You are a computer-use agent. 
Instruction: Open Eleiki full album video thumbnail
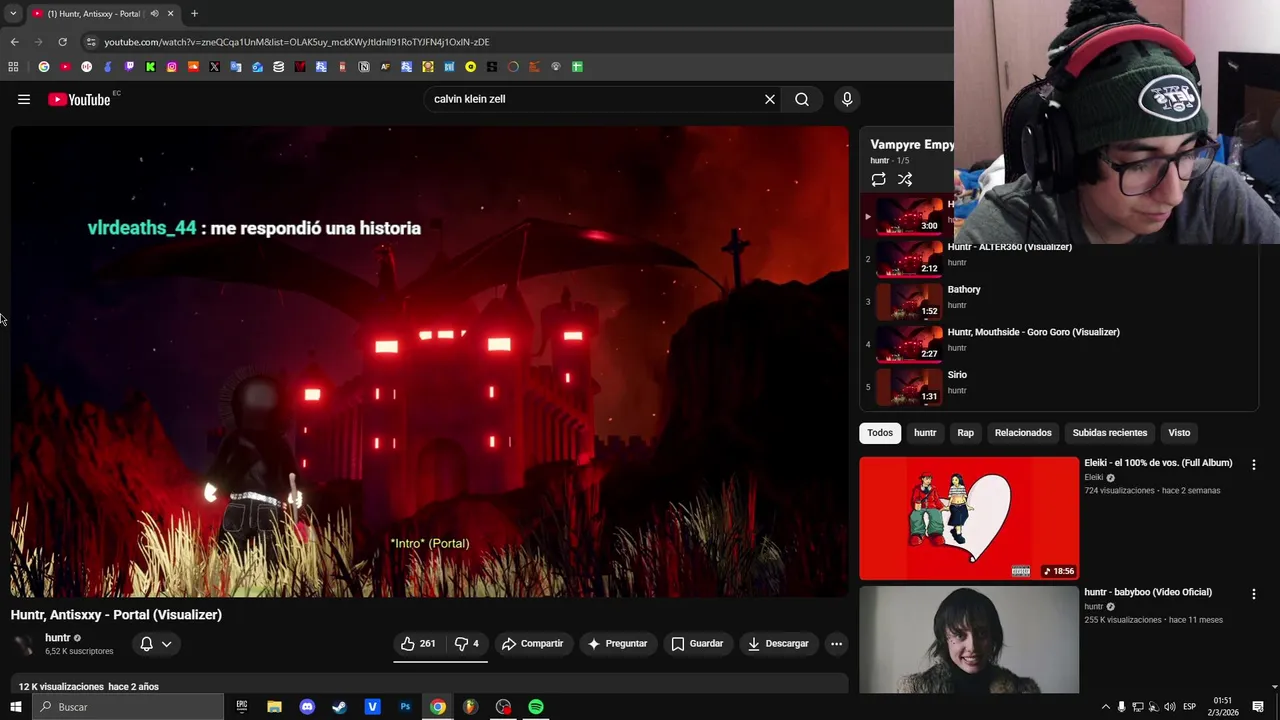click(969, 518)
